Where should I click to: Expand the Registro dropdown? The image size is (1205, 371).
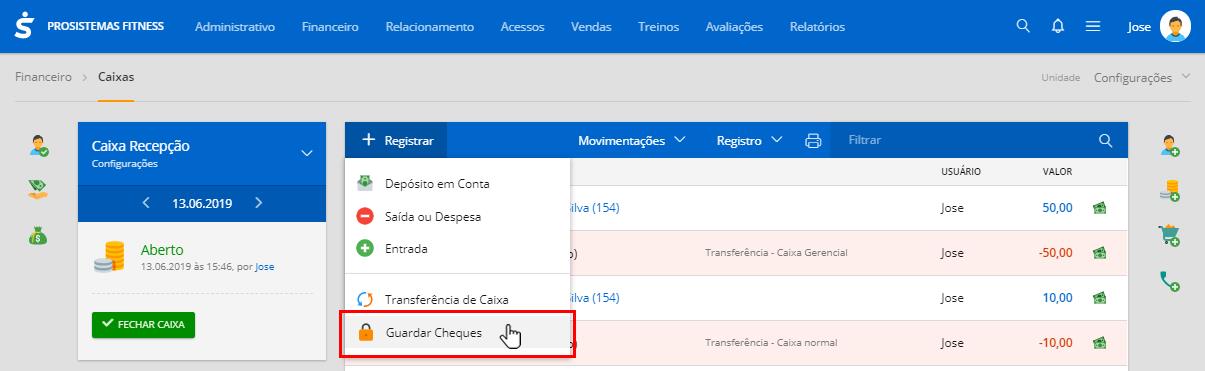[x=750, y=141]
